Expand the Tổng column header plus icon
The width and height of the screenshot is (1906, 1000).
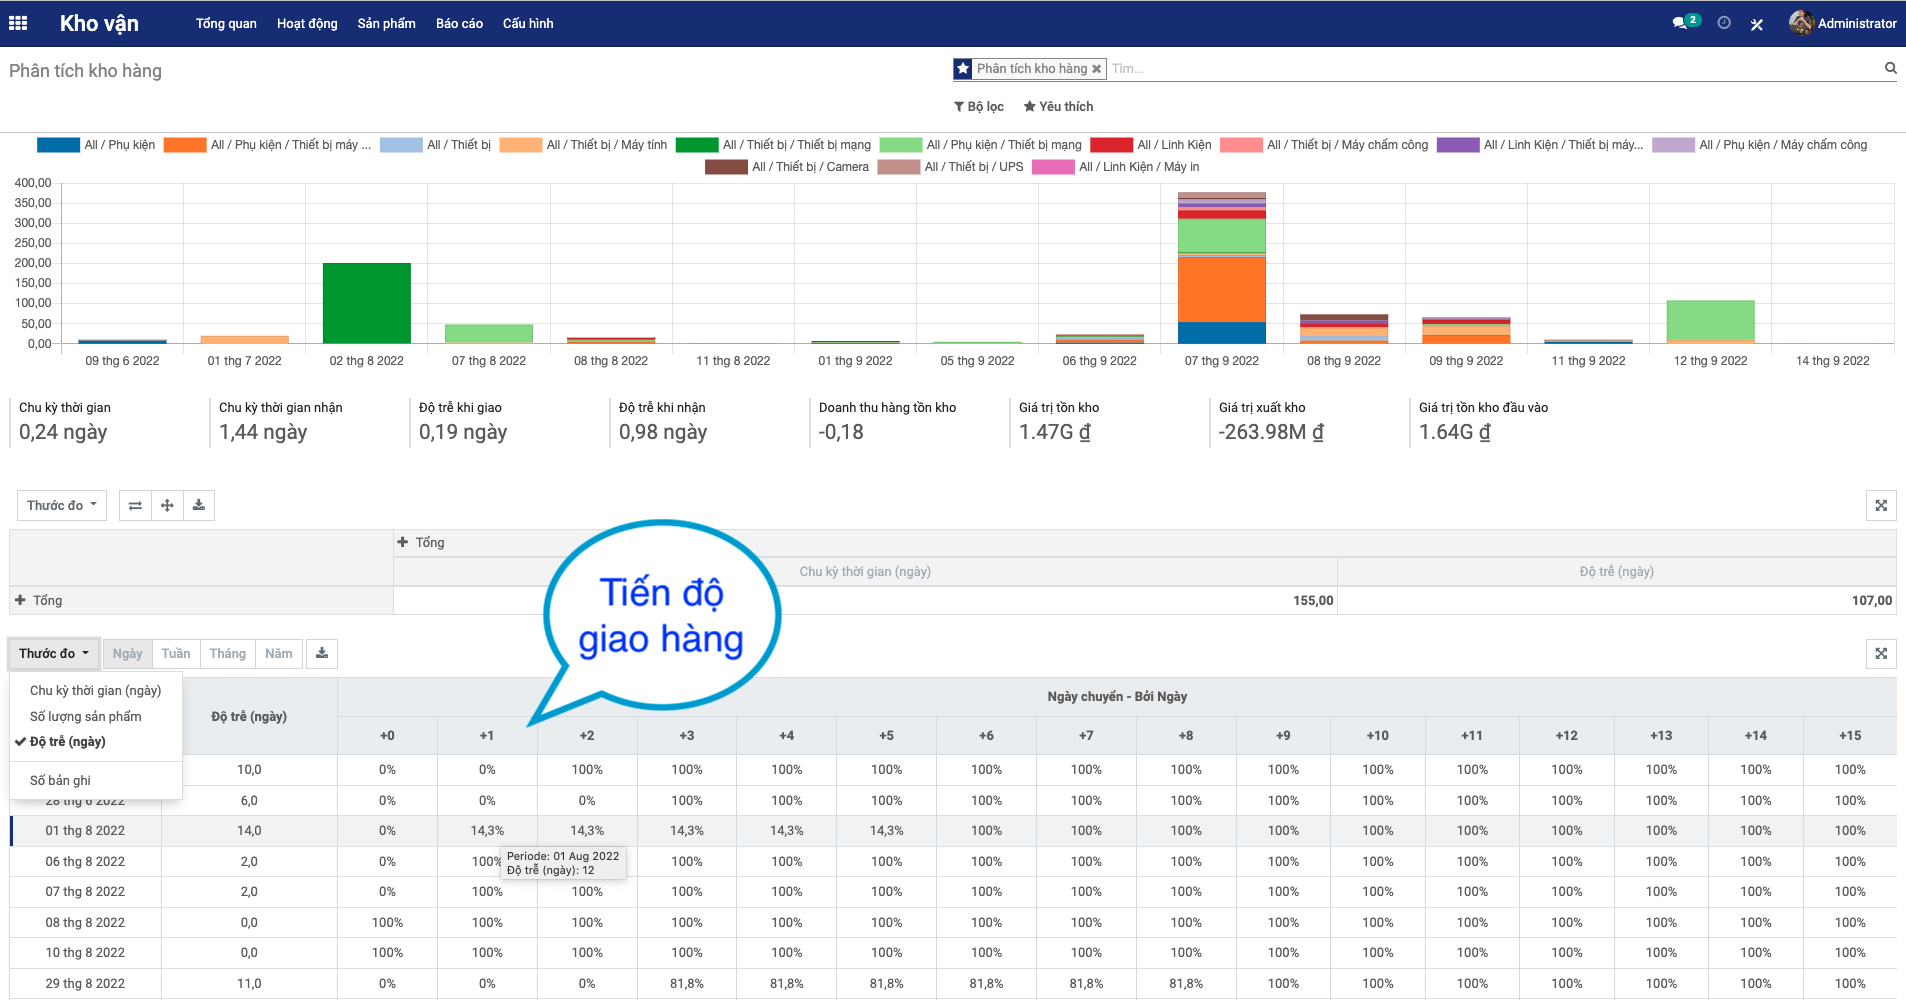pos(403,542)
